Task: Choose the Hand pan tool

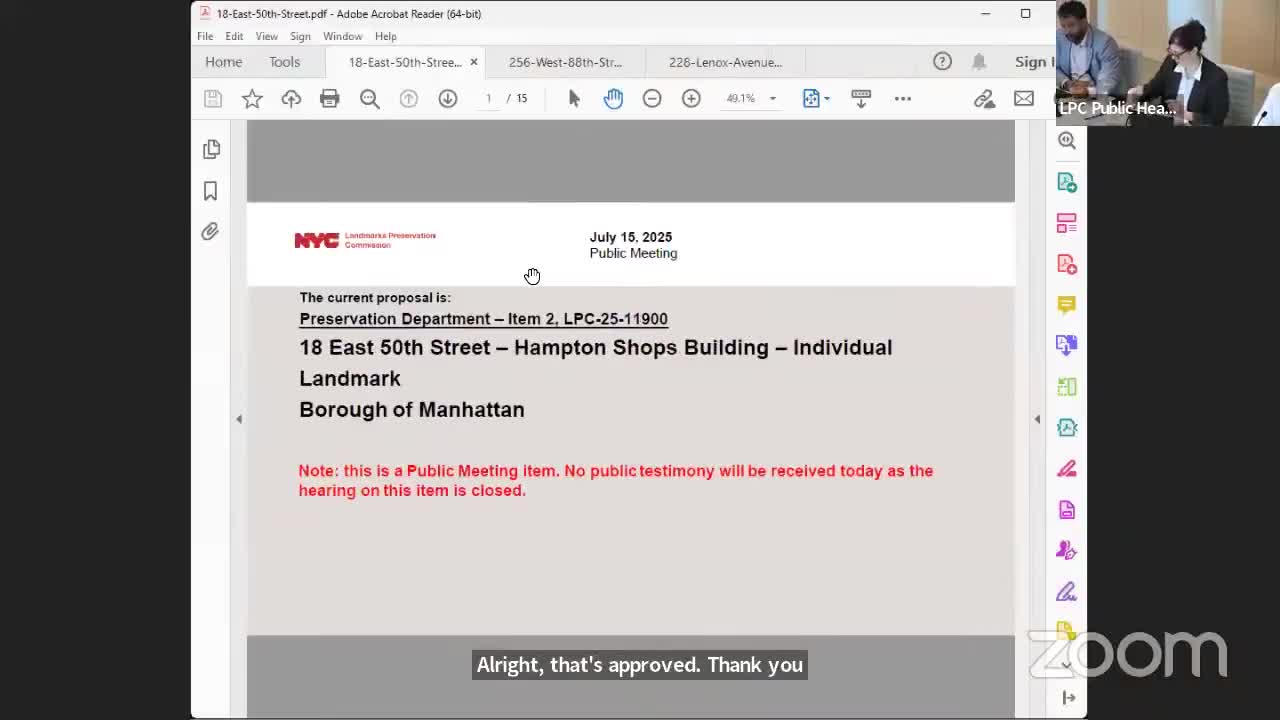Action: (613, 98)
